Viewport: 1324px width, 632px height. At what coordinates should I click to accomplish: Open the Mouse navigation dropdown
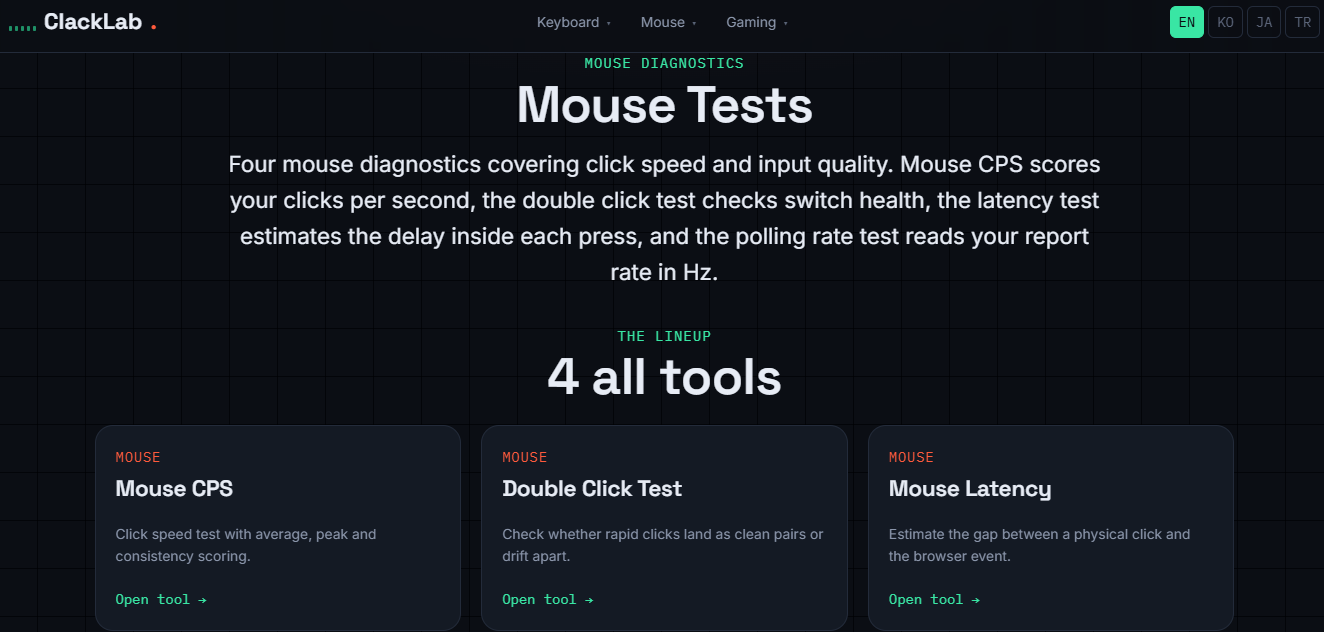click(668, 22)
